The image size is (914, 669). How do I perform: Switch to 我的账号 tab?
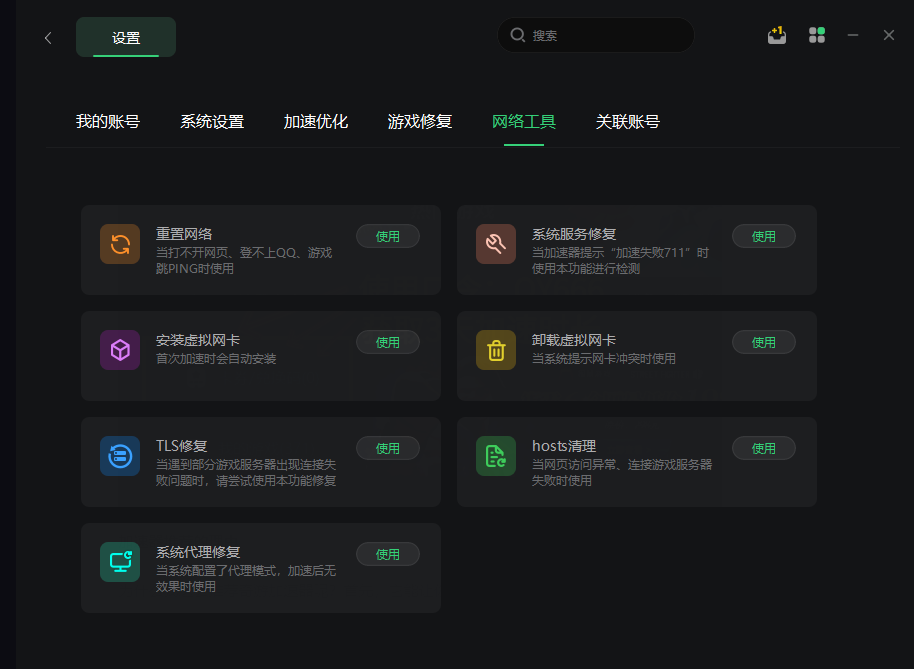point(108,122)
